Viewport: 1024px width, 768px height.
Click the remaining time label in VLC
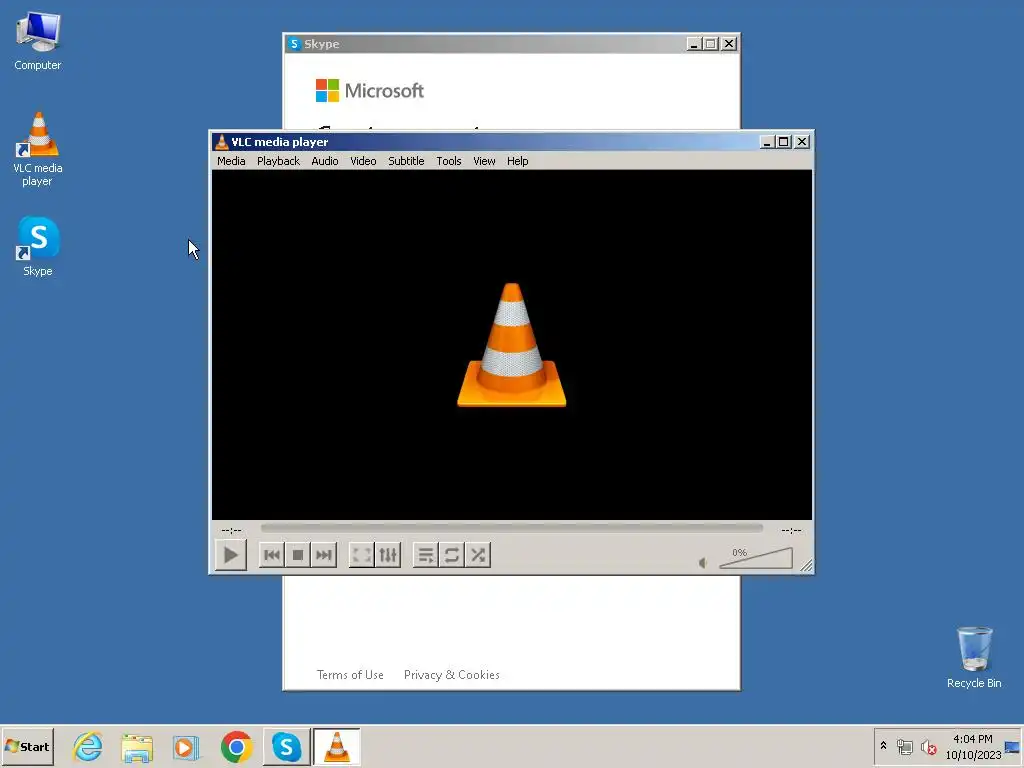[792, 530]
